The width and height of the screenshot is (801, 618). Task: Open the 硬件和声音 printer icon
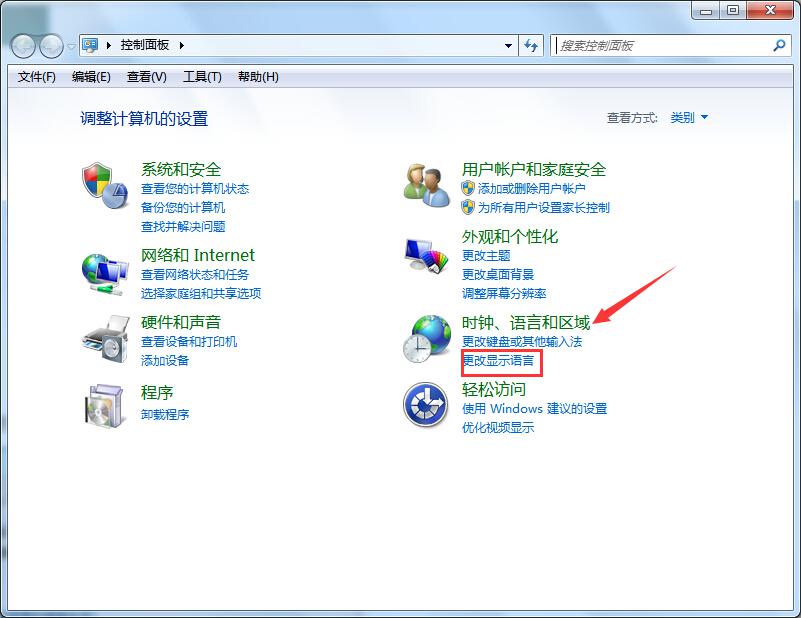[106, 339]
